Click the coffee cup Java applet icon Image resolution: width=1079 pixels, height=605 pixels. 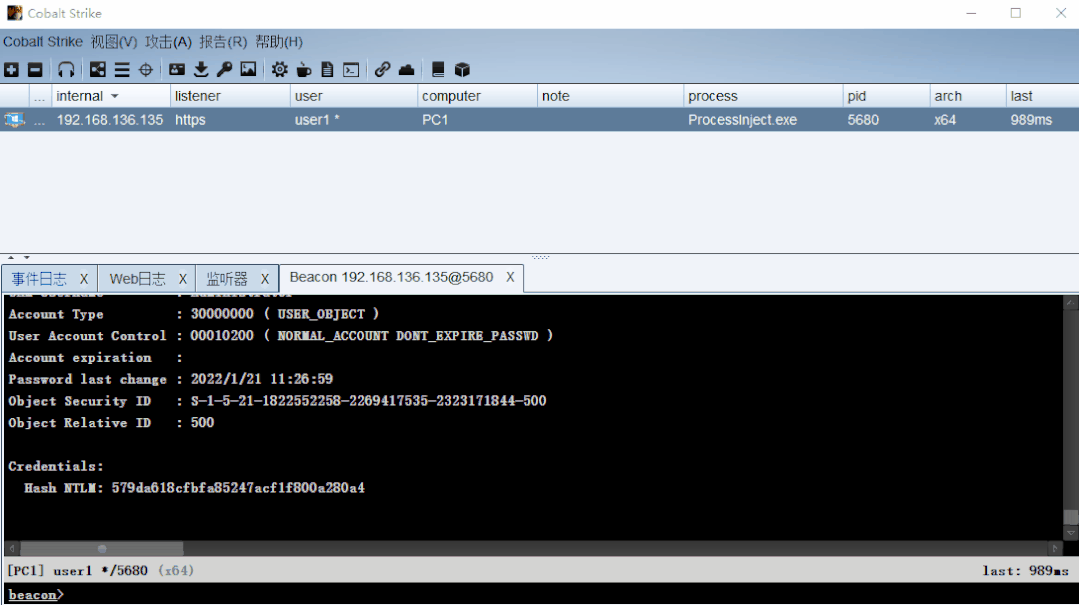303,70
